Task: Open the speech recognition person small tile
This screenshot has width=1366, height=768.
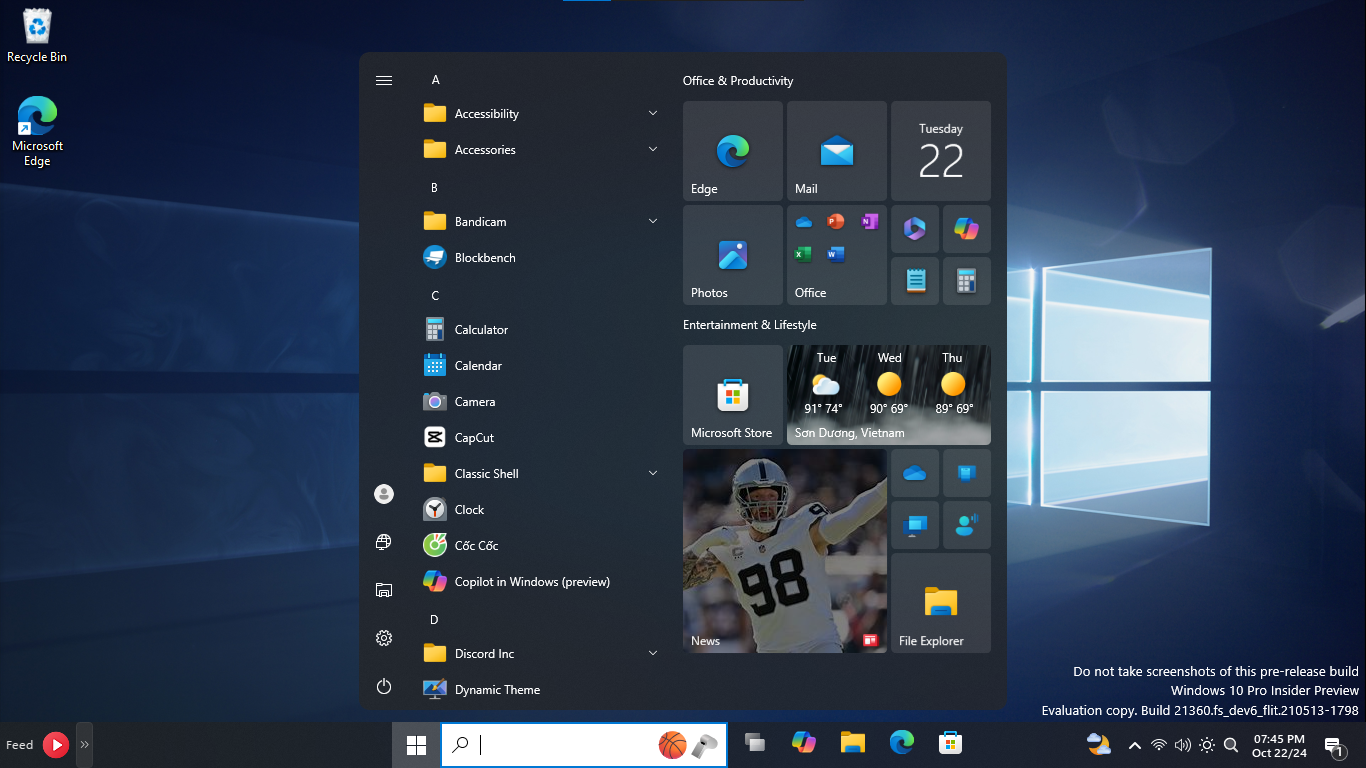Action: coord(967,525)
